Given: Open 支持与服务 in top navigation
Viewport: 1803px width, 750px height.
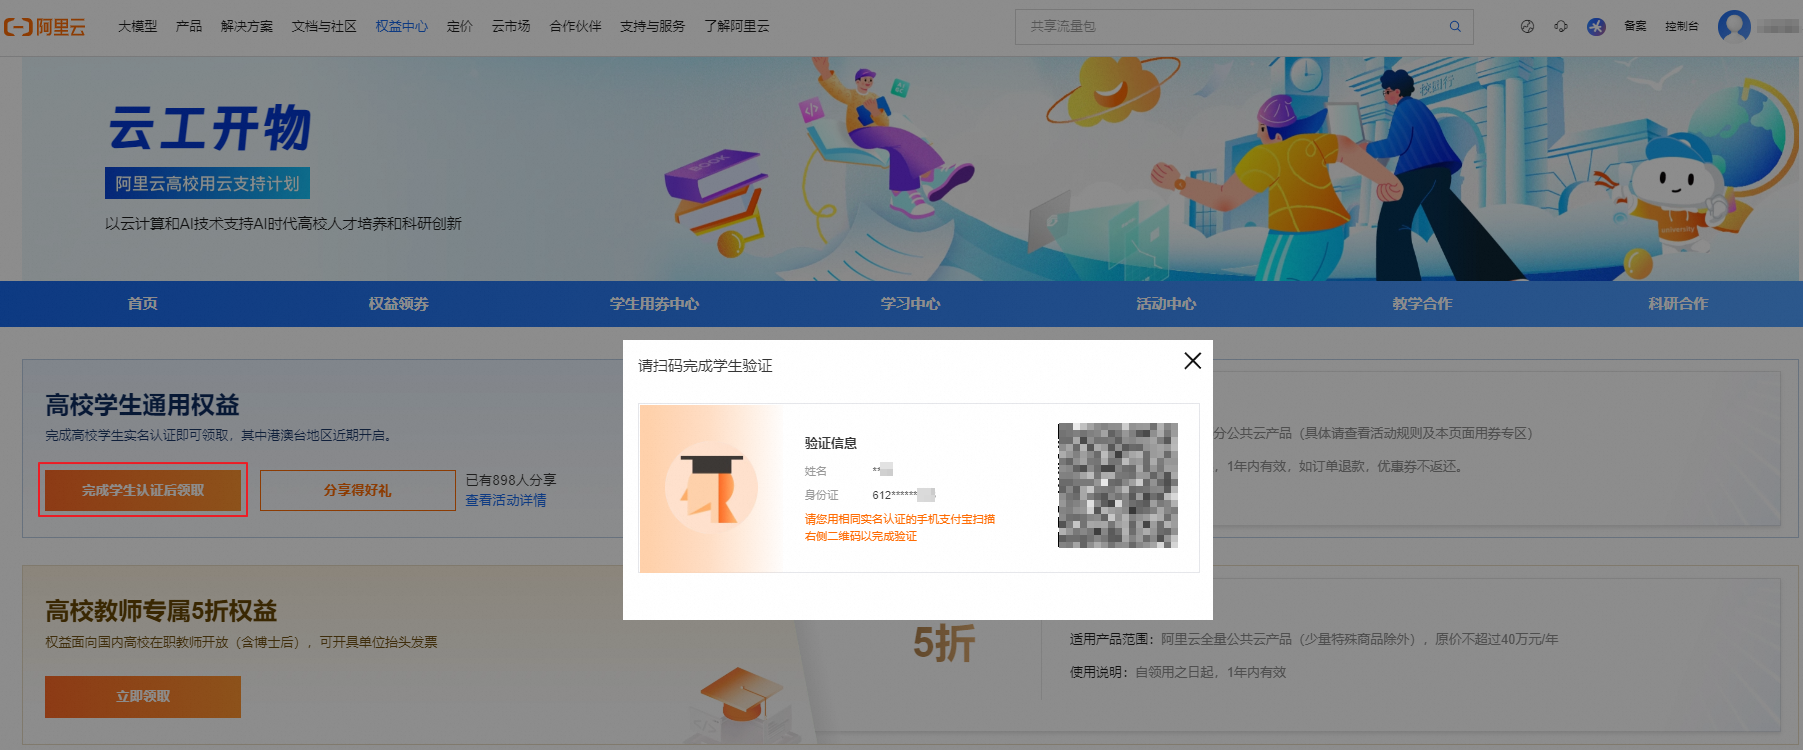Looking at the screenshot, I should [652, 27].
